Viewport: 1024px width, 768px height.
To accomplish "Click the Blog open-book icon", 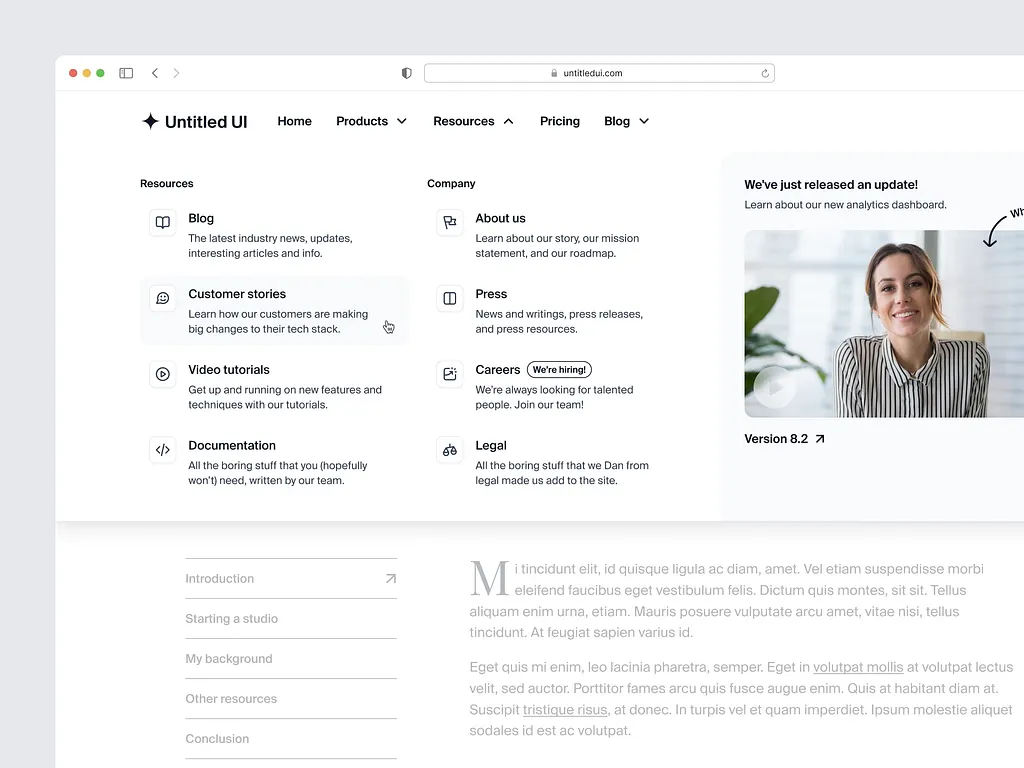I will coord(162,222).
